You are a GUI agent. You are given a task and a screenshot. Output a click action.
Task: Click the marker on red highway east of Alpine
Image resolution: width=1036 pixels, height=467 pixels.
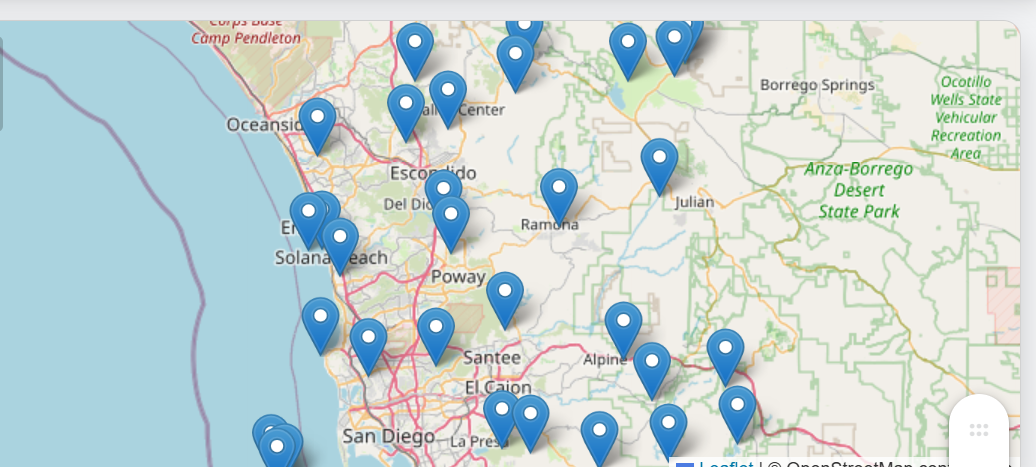(725, 357)
